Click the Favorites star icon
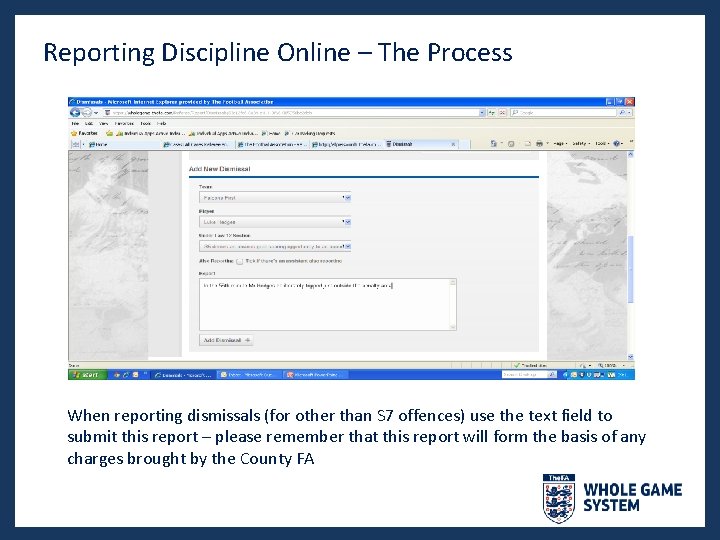720x540 pixels. click(74, 133)
